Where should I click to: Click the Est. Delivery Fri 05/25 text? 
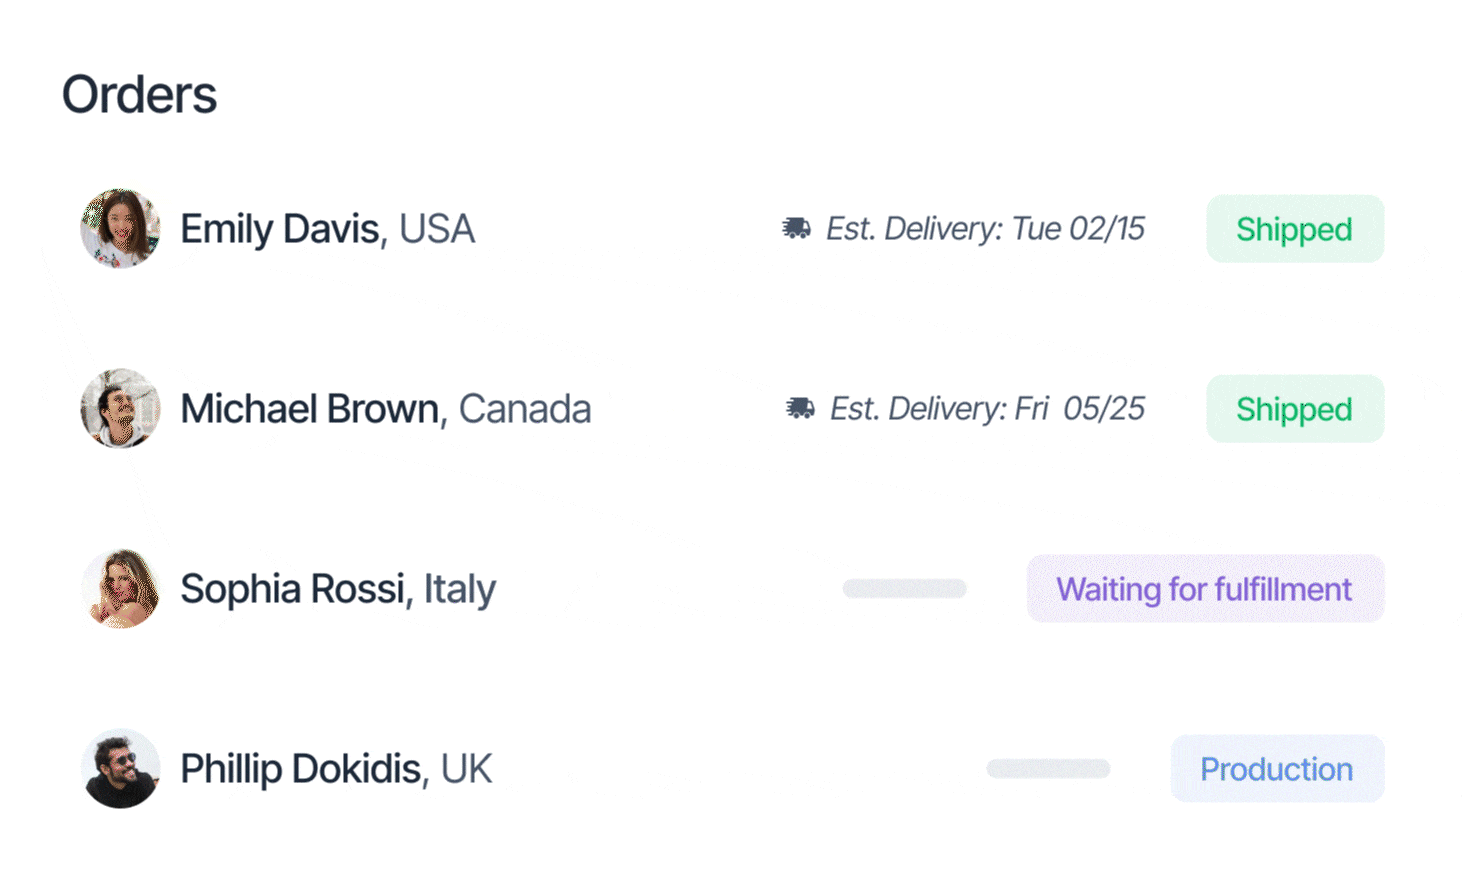(987, 409)
